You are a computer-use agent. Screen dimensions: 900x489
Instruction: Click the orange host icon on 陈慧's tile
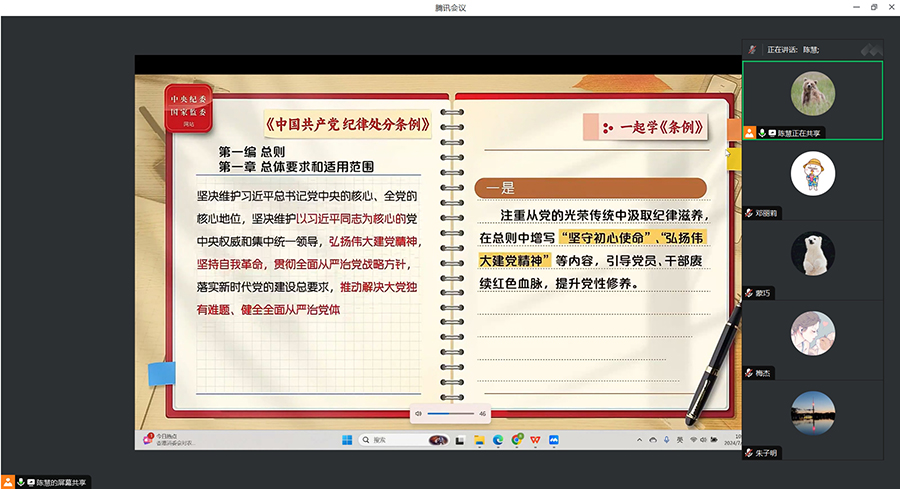click(x=749, y=132)
